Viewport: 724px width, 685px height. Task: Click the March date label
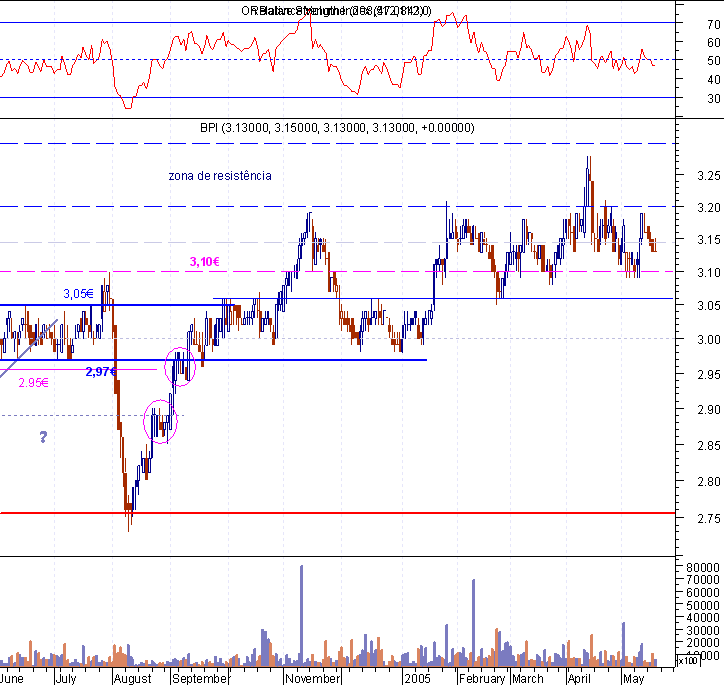tap(527, 679)
